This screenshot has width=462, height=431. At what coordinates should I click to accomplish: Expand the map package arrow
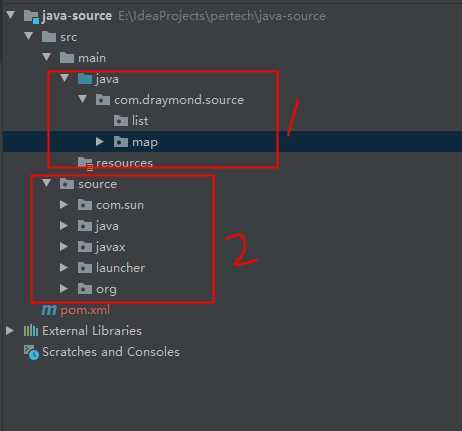pos(100,142)
